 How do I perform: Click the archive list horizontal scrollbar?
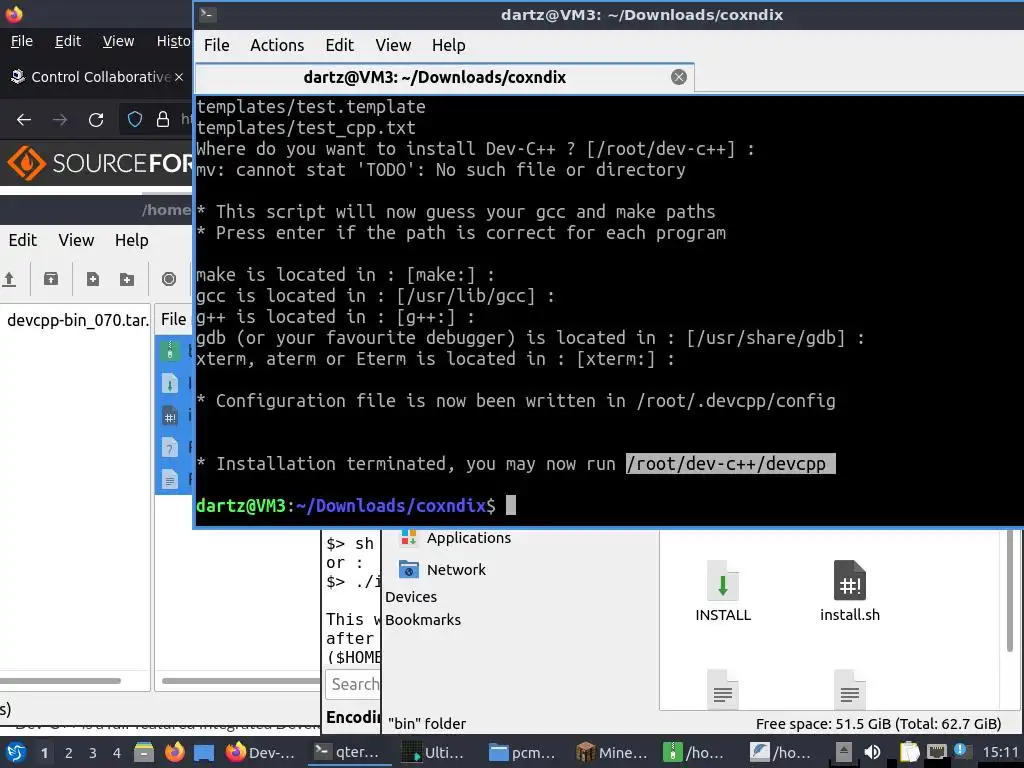click(240, 681)
